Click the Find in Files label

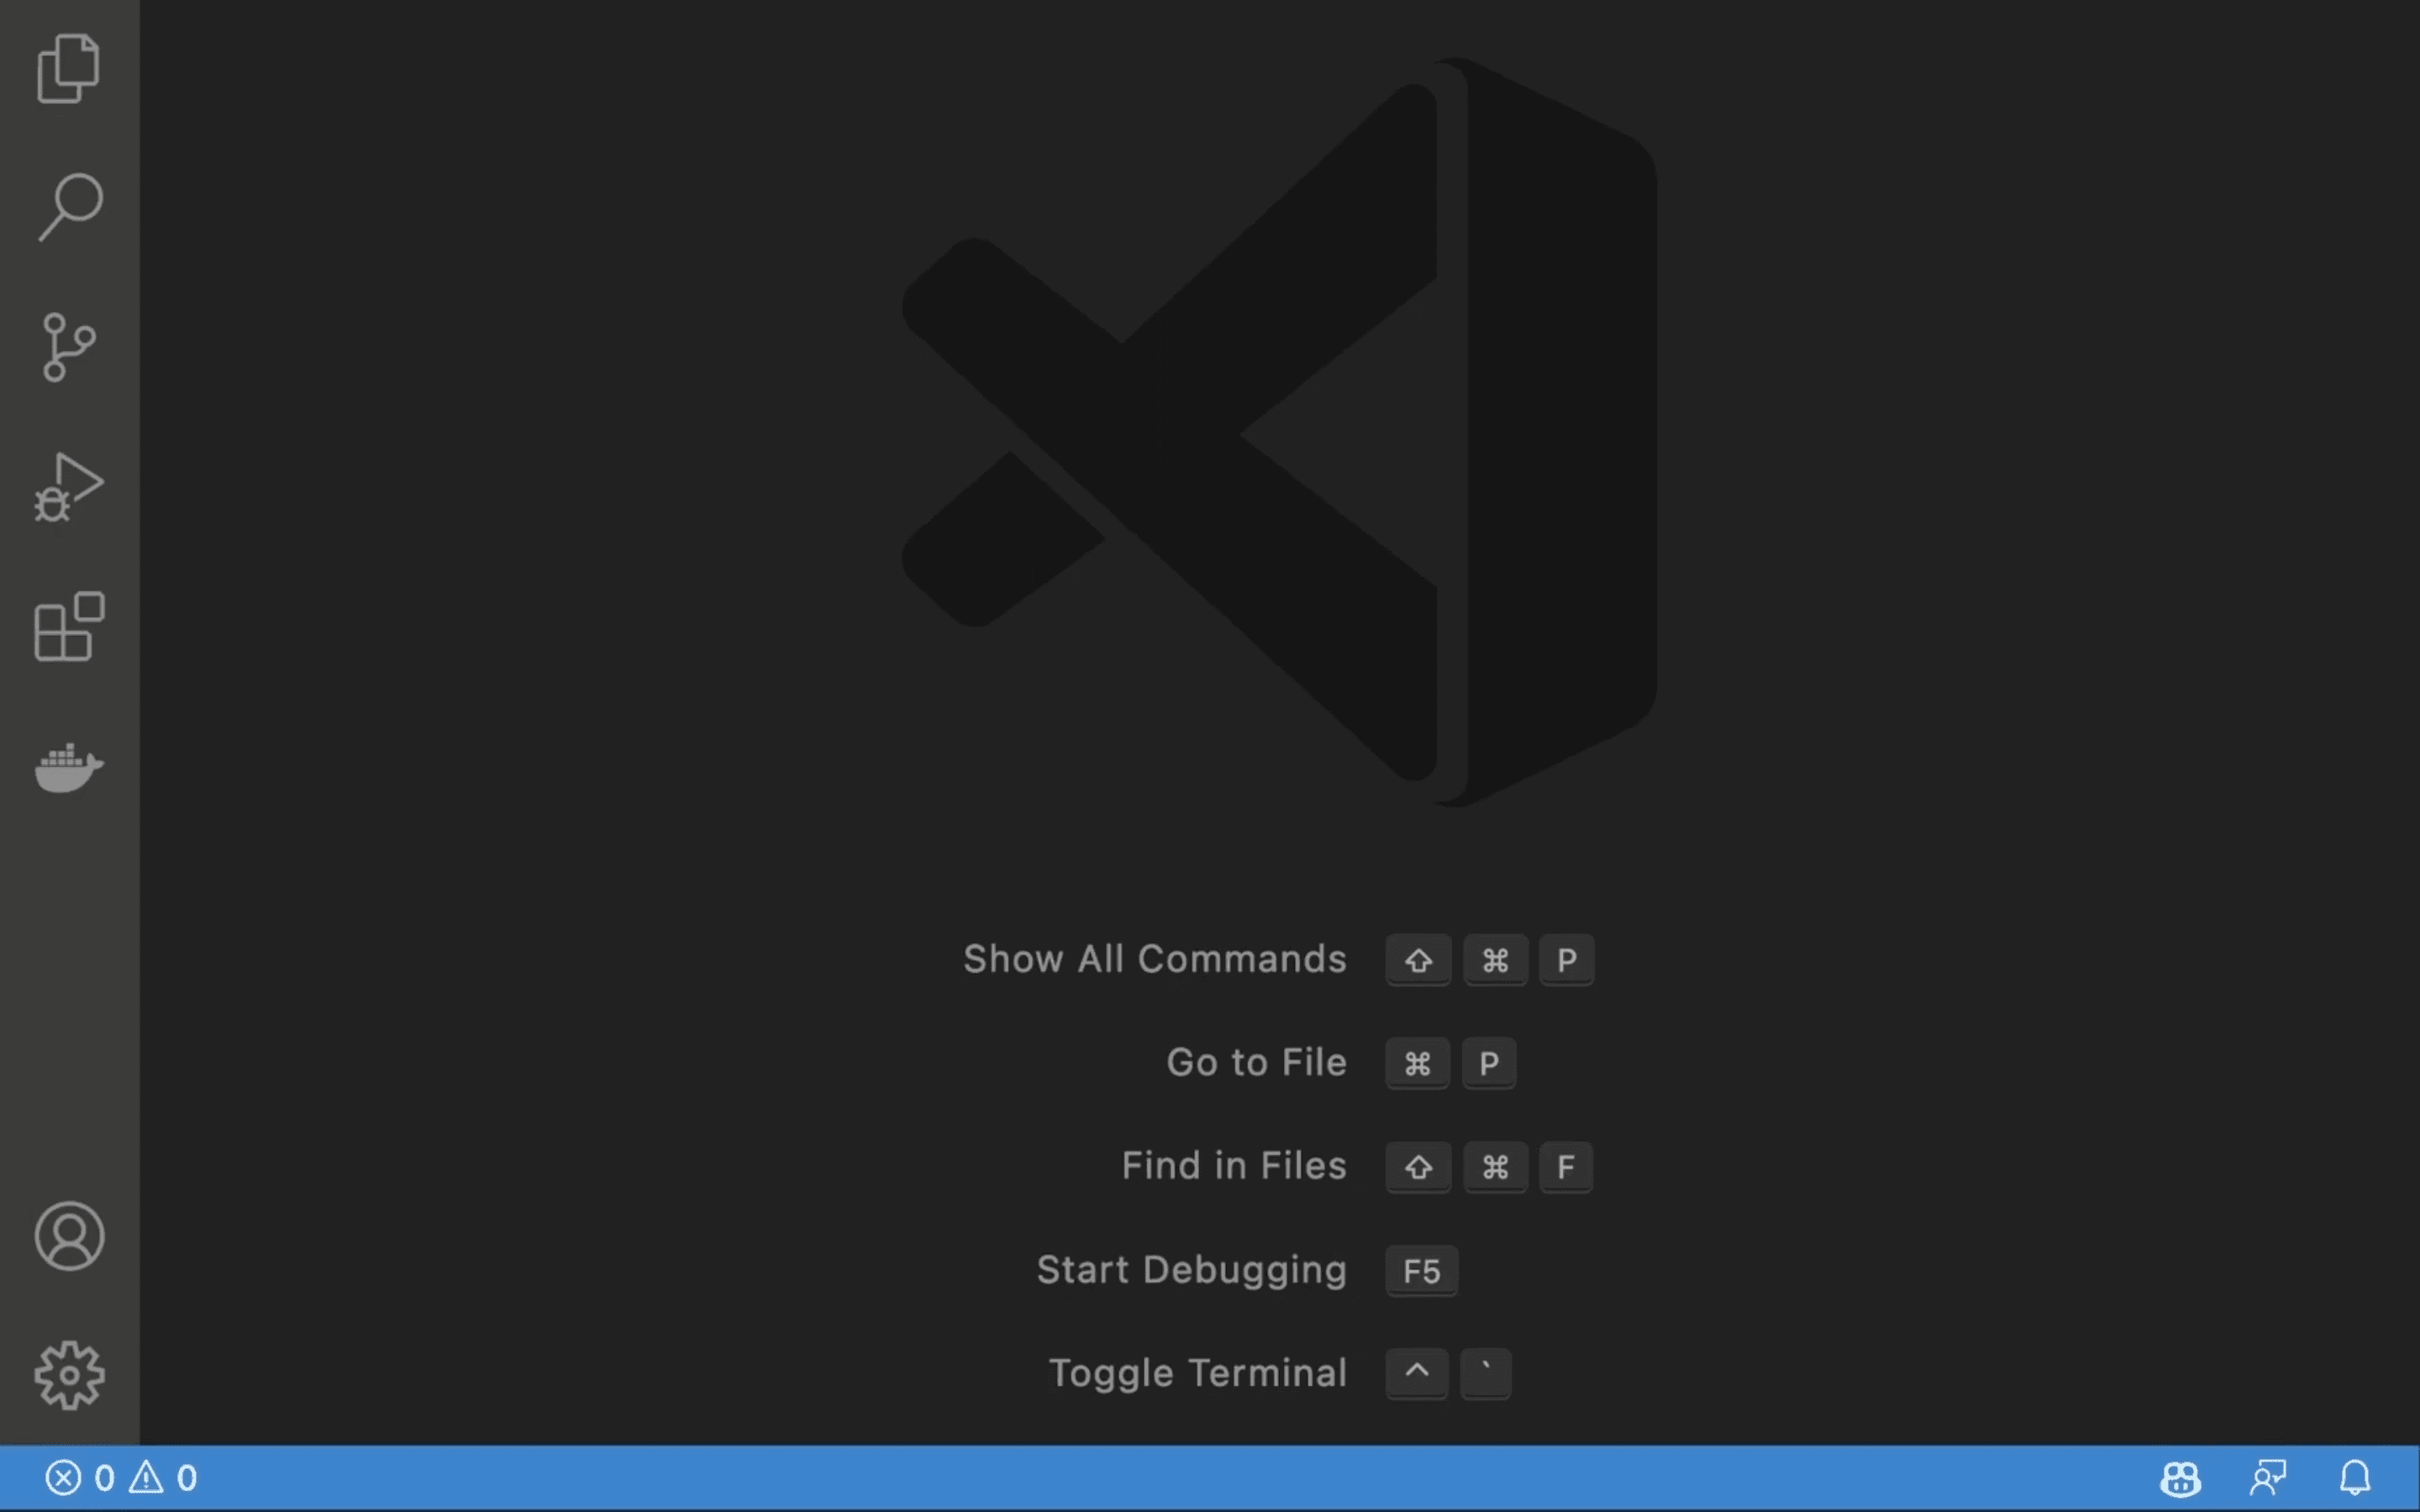(x=1234, y=1166)
